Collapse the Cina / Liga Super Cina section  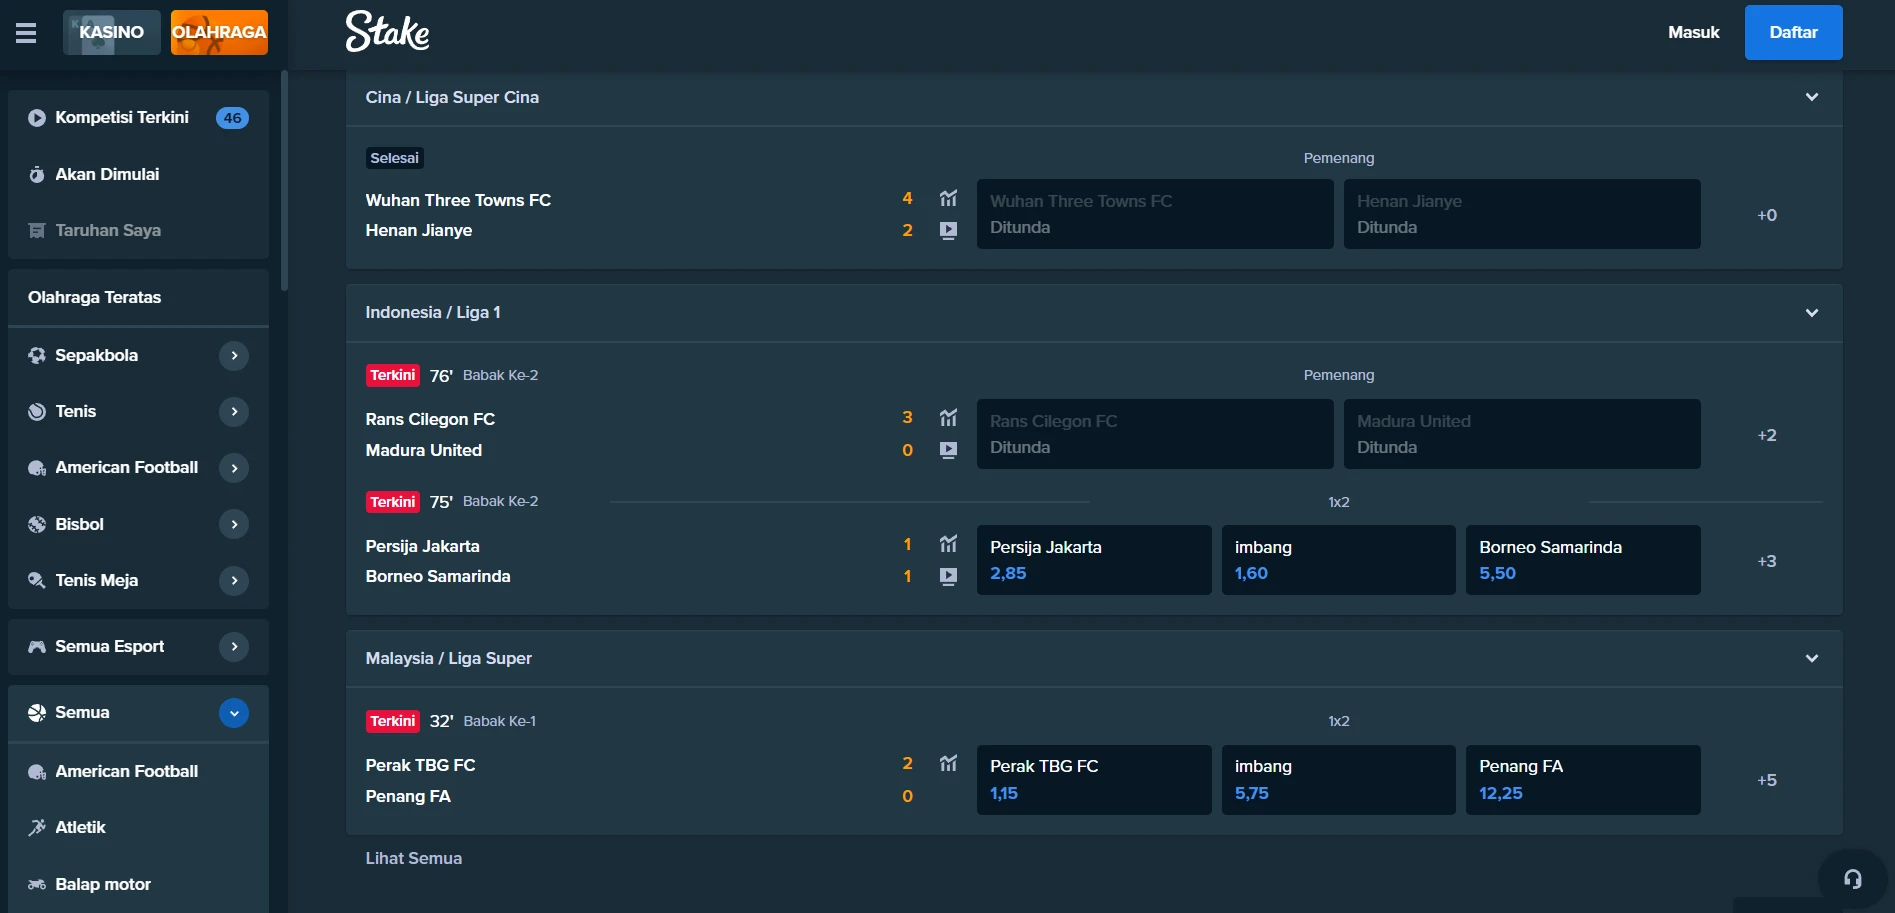coord(1811,97)
